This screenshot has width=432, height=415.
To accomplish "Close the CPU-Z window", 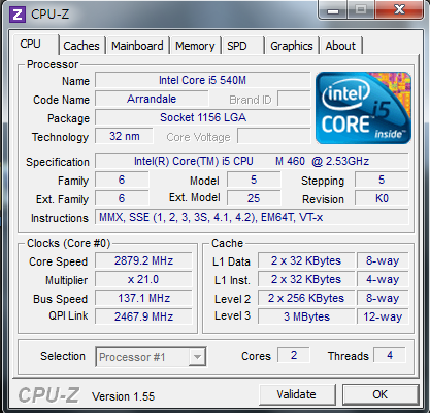I will (x=399, y=10).
